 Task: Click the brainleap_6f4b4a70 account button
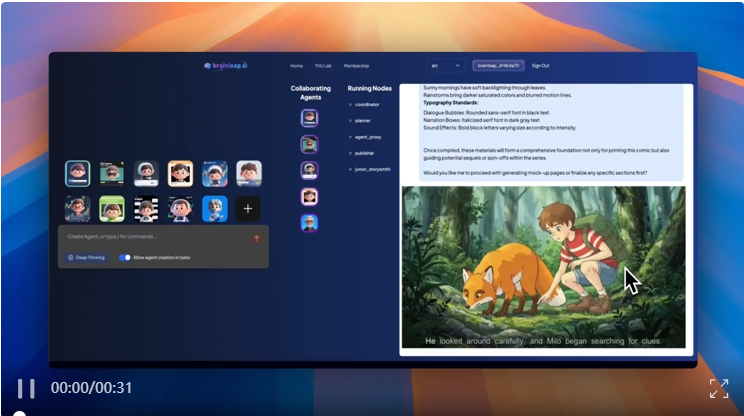[498, 65]
